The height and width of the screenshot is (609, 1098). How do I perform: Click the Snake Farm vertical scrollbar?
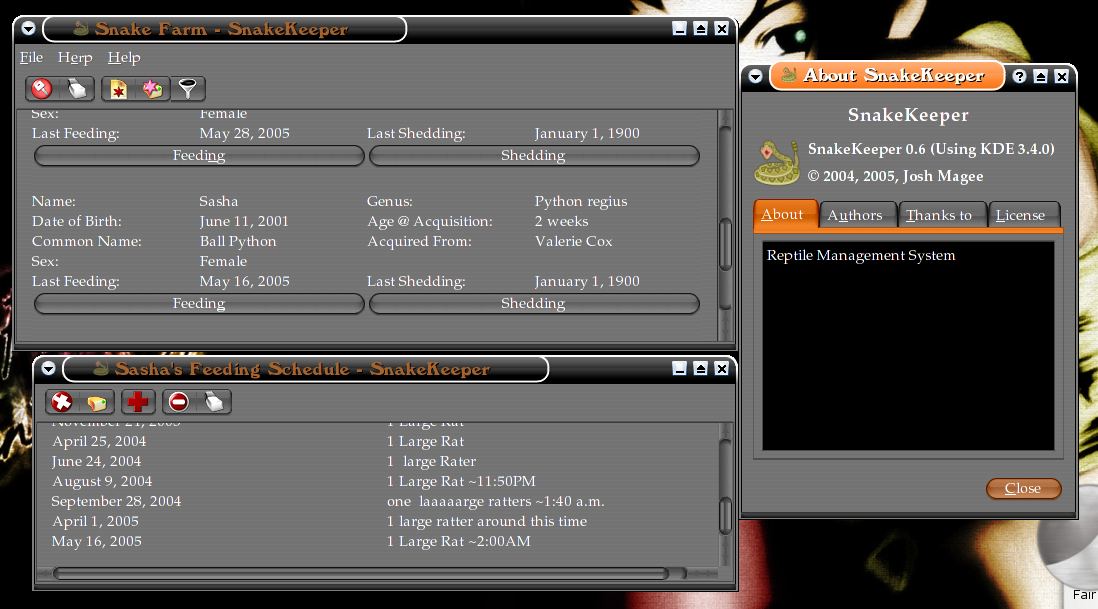[725, 224]
